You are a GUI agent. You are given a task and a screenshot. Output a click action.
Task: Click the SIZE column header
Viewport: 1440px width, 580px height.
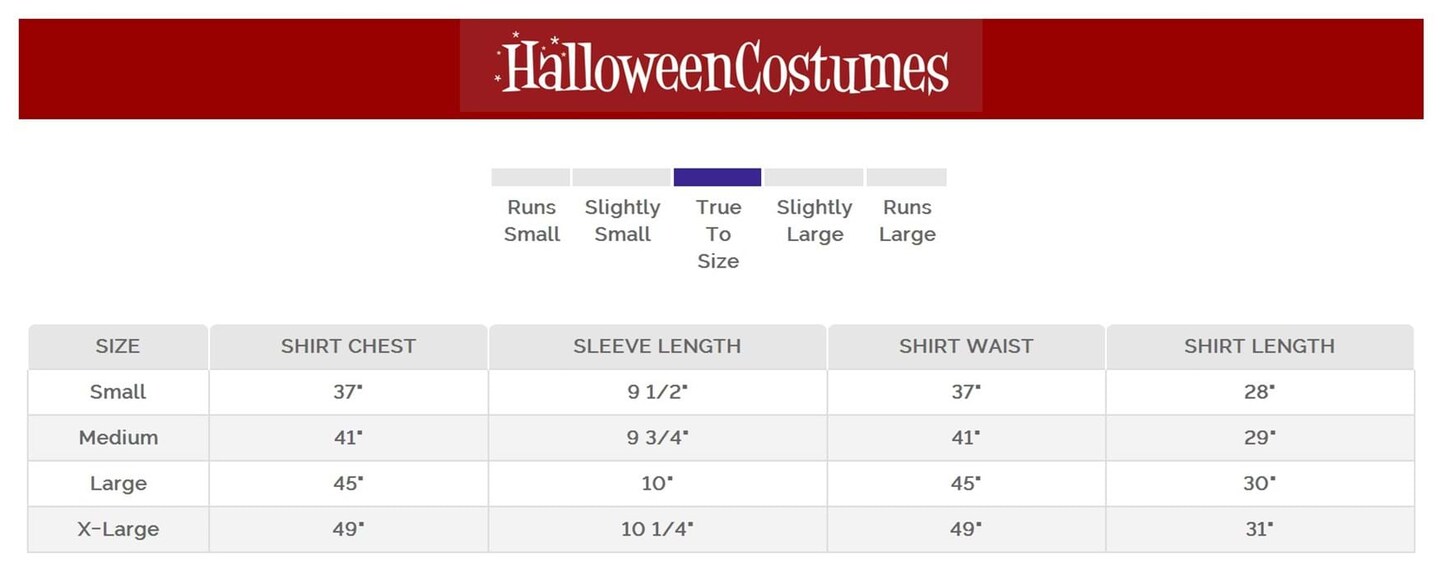(x=118, y=347)
